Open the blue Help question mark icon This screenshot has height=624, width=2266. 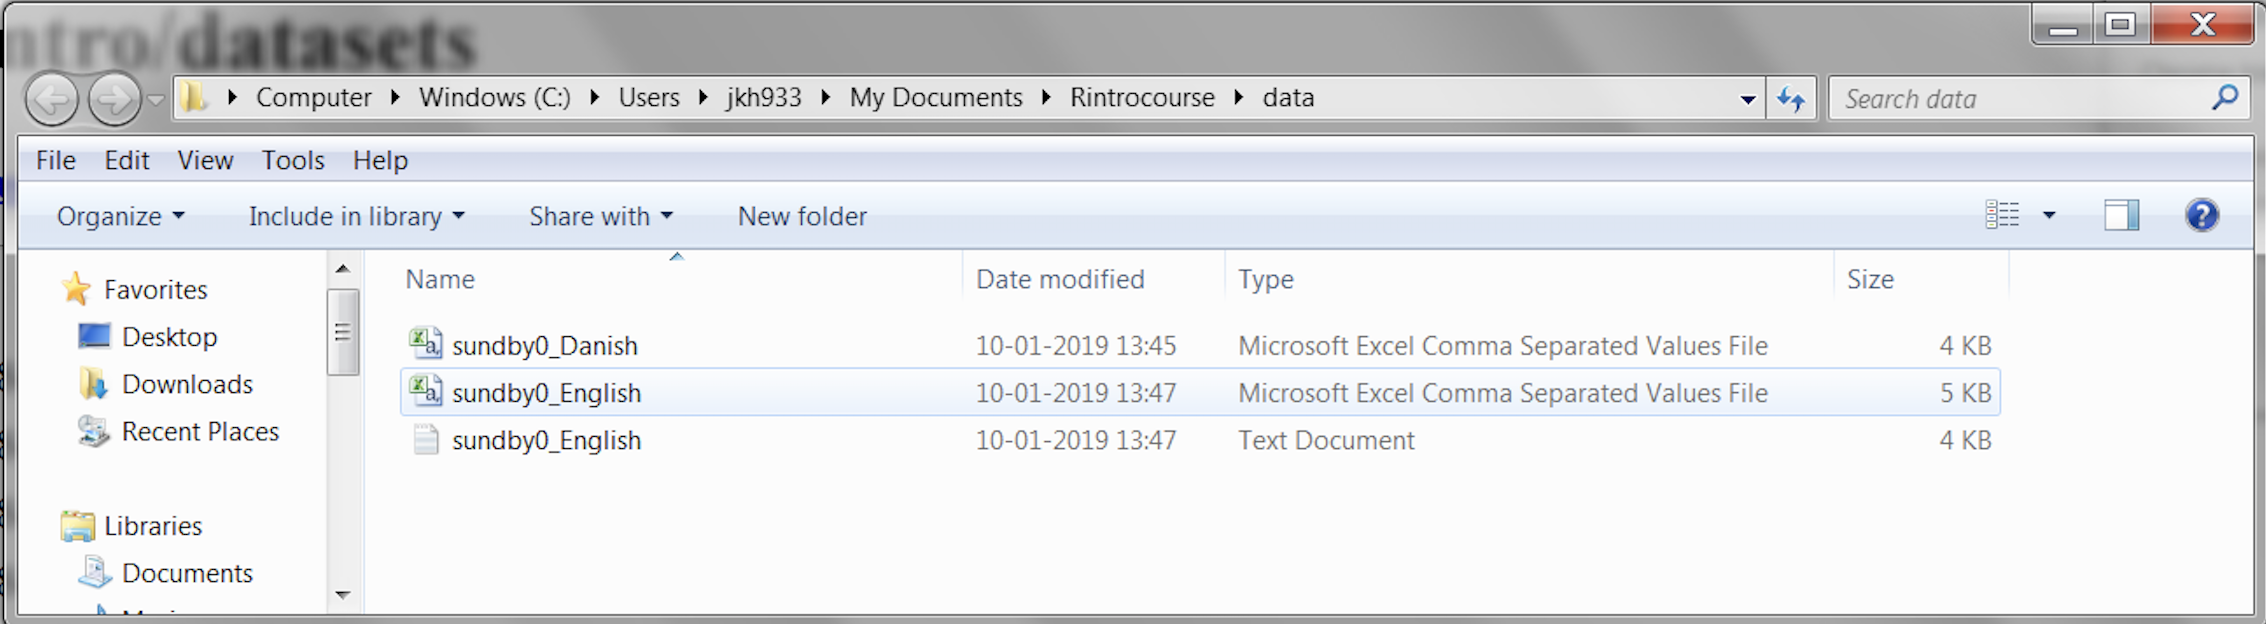click(2201, 215)
